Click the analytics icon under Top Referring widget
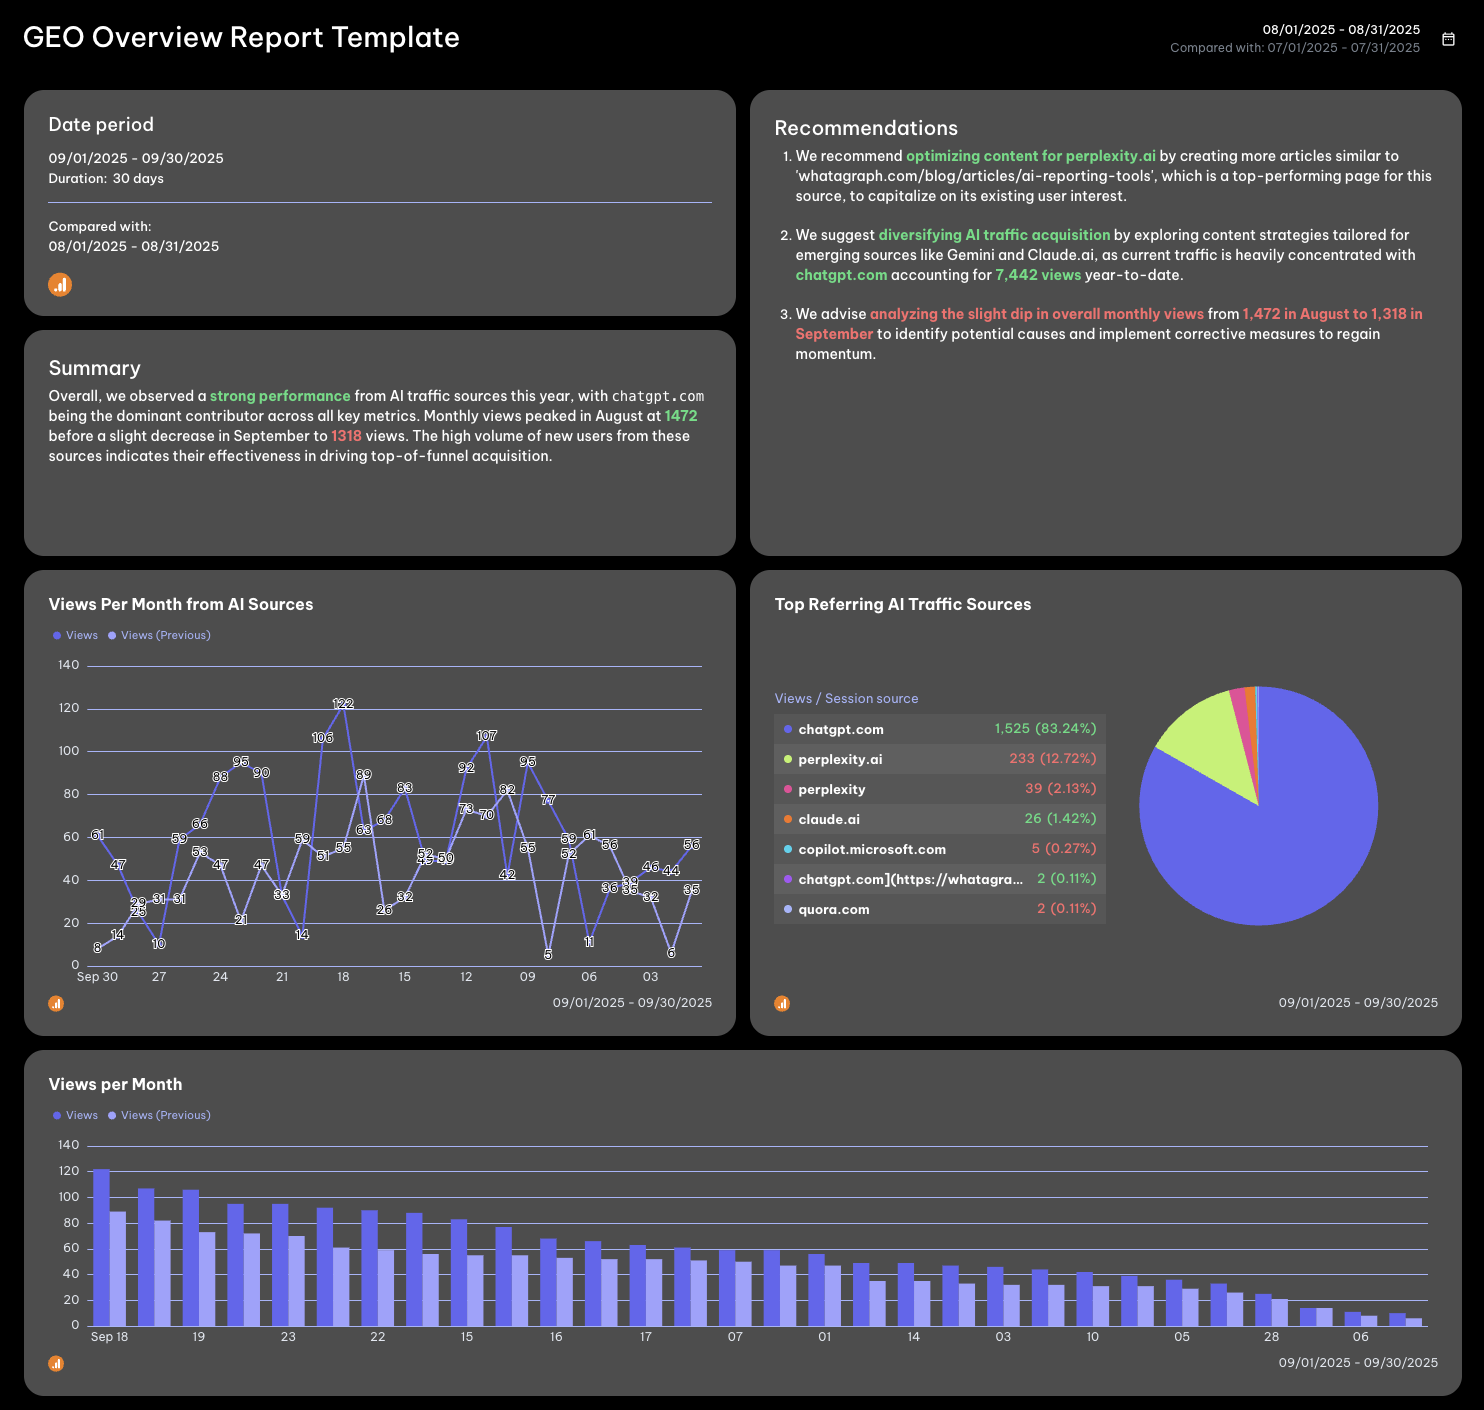 tap(782, 1003)
